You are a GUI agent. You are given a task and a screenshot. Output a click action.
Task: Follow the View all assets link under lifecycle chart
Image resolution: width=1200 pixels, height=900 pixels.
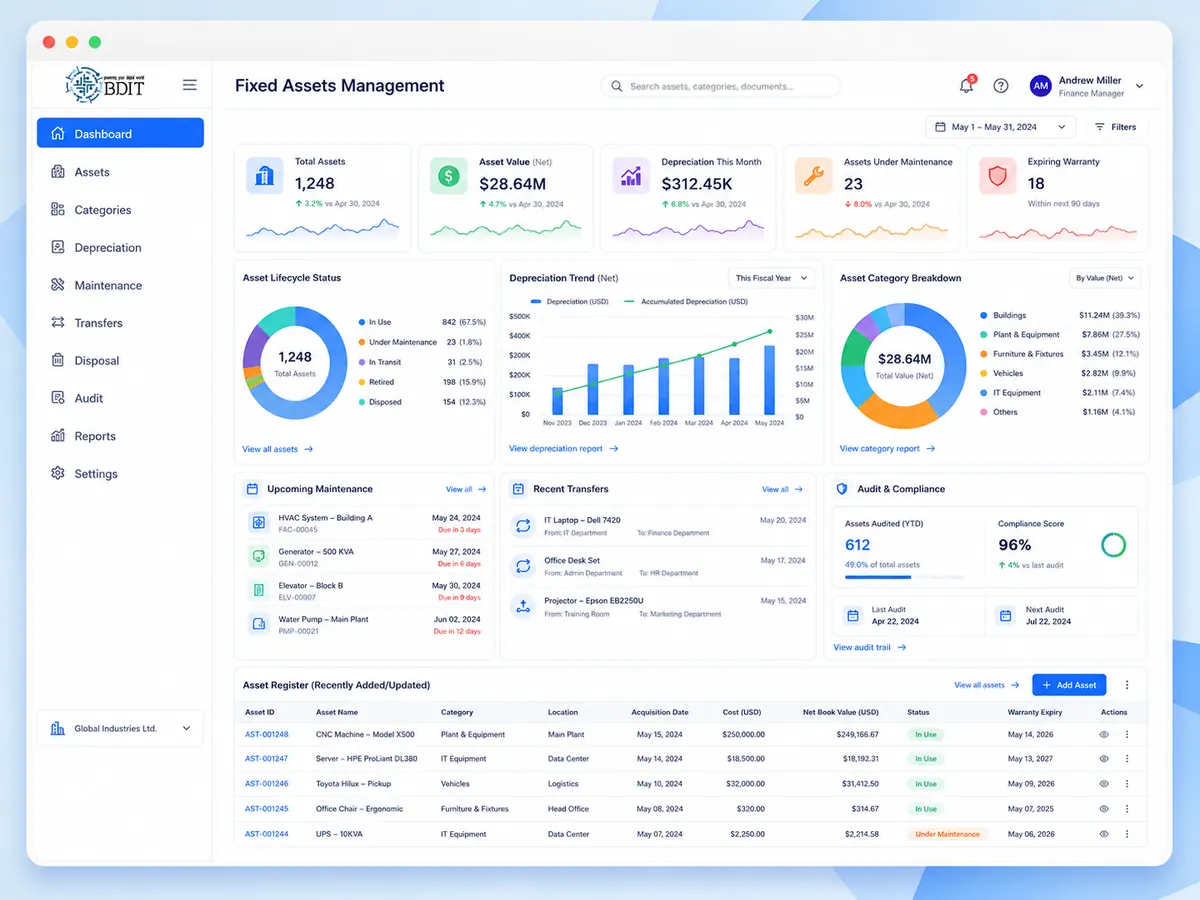click(278, 449)
